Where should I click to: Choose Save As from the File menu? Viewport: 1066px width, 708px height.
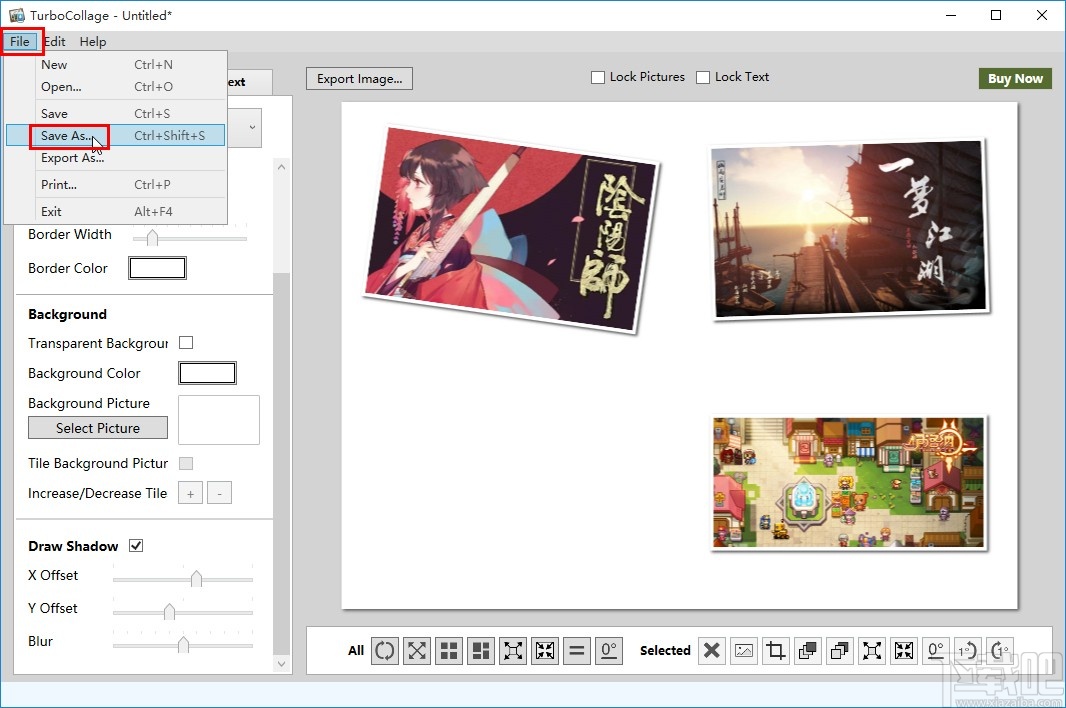click(68, 135)
